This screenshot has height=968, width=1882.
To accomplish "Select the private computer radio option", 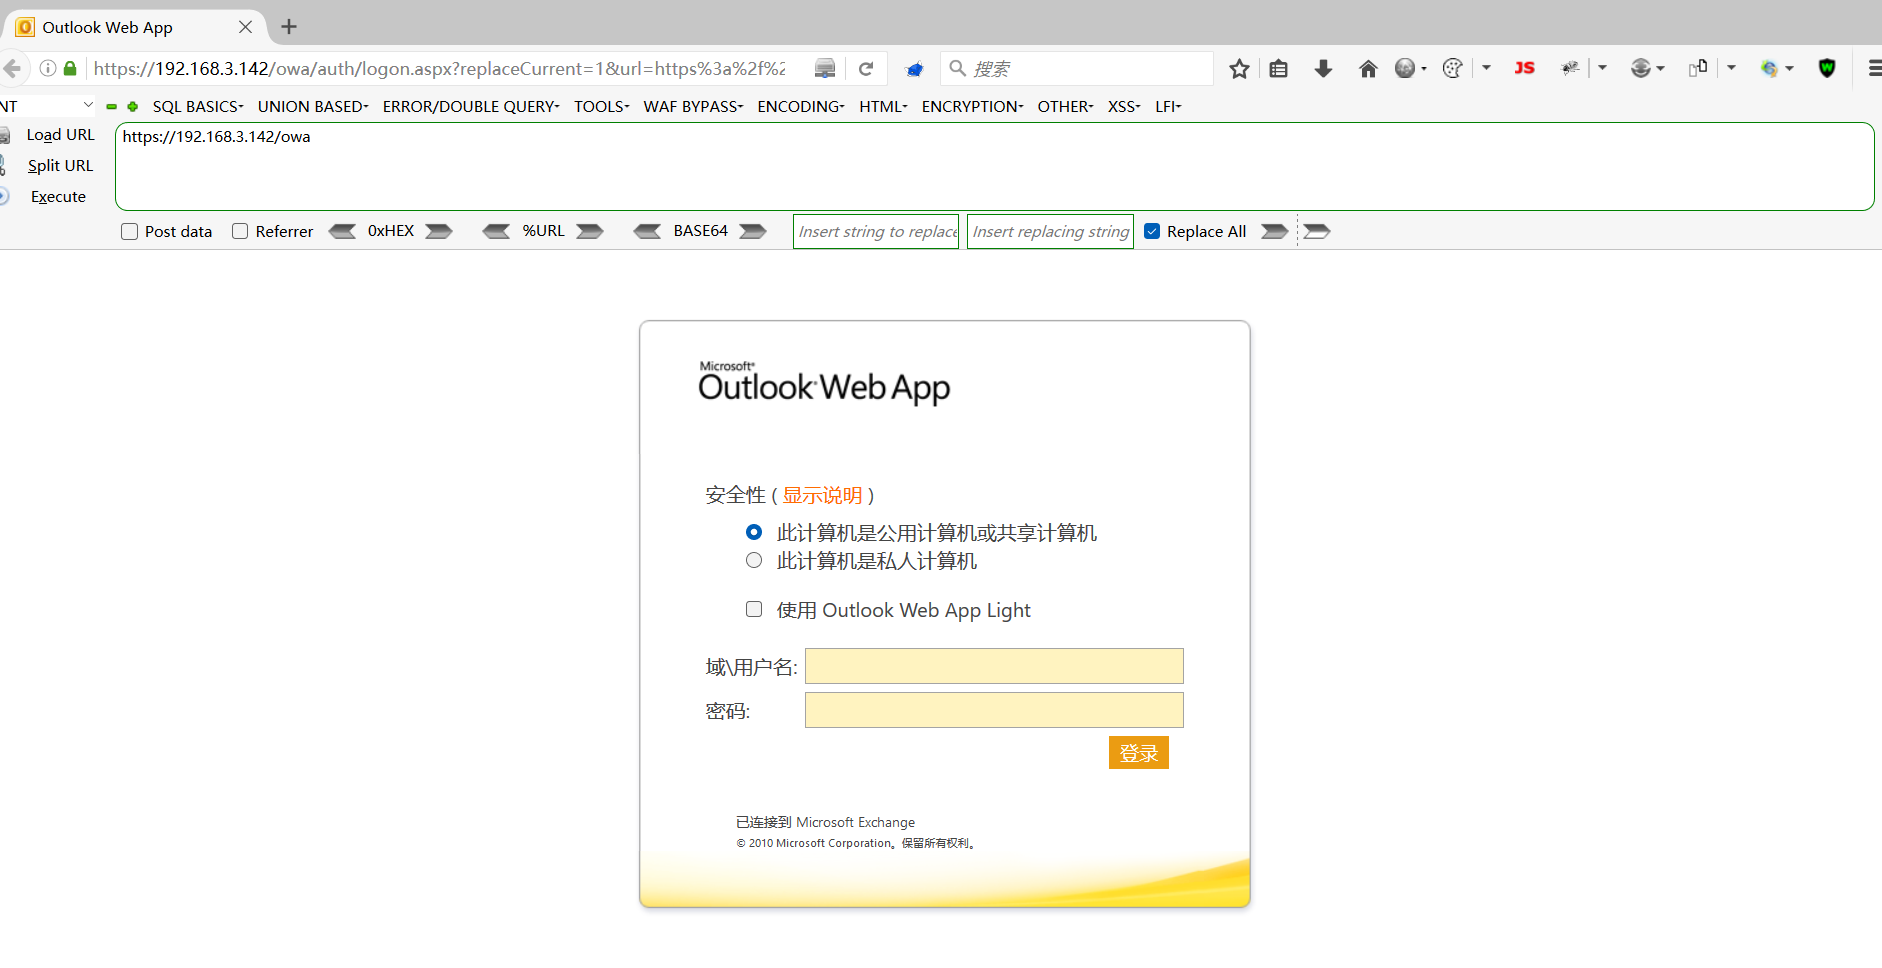I will pos(754,560).
